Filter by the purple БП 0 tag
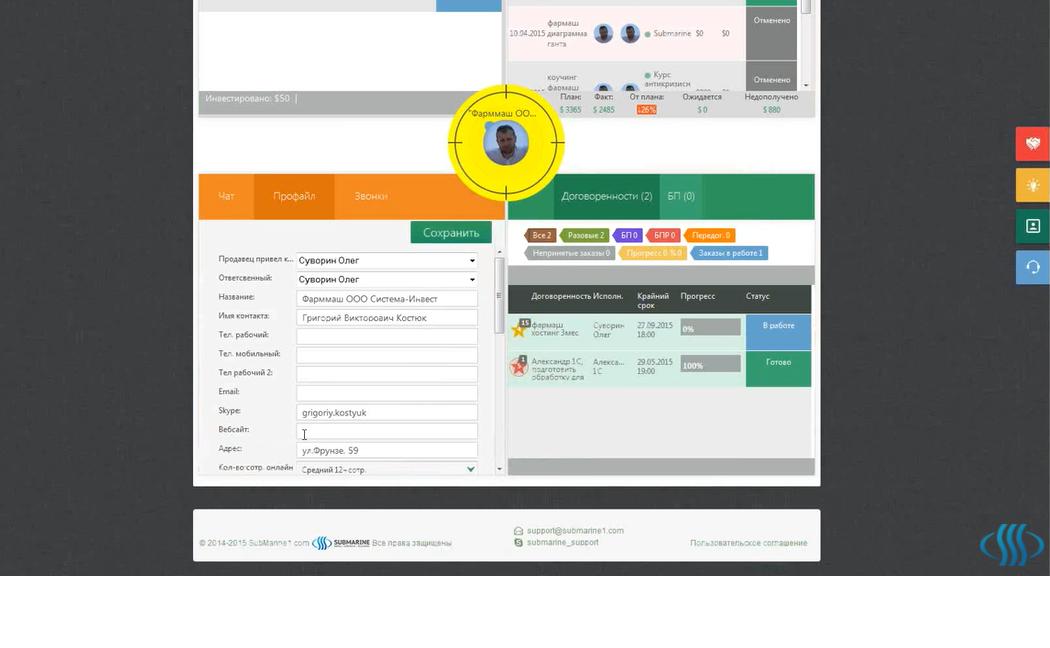Viewport: 1050px width, 648px height. [x=627, y=235]
